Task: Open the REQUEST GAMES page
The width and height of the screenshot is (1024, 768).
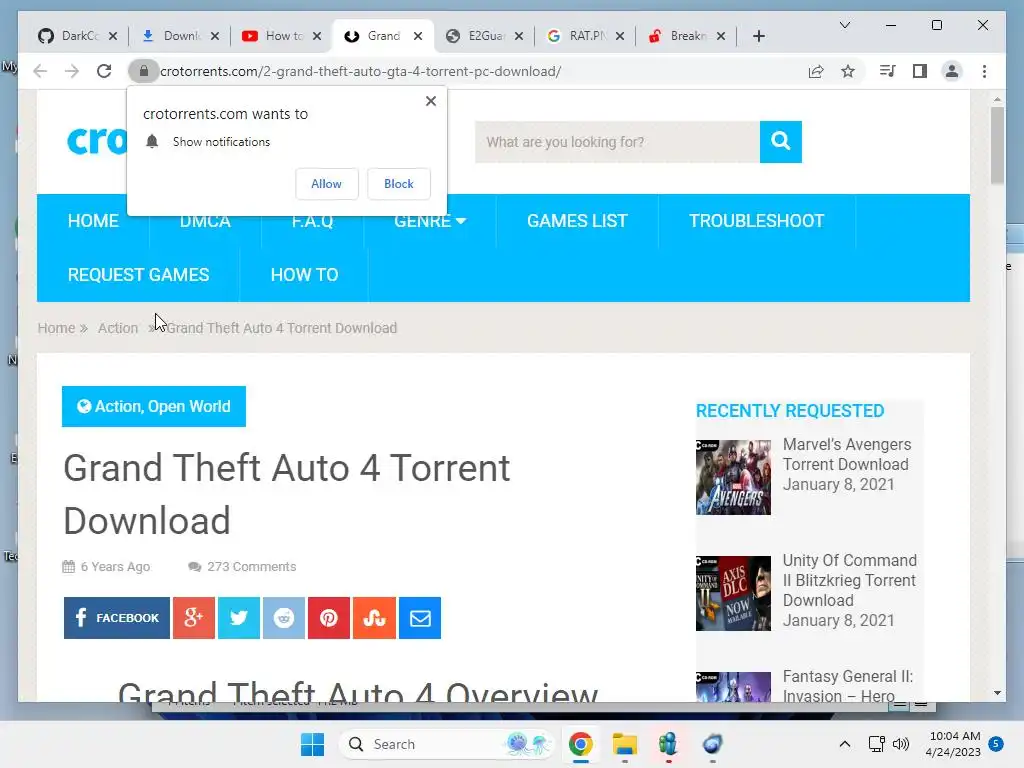Action: [138, 275]
